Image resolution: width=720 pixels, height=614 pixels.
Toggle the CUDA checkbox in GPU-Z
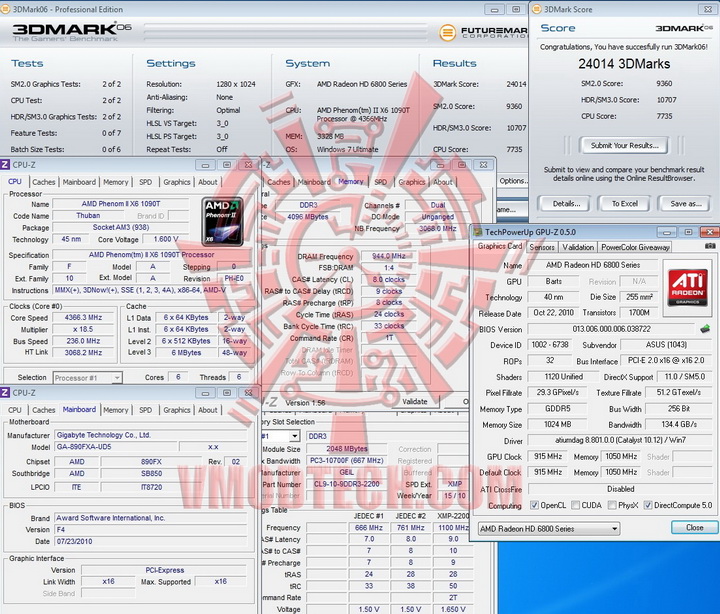(575, 505)
